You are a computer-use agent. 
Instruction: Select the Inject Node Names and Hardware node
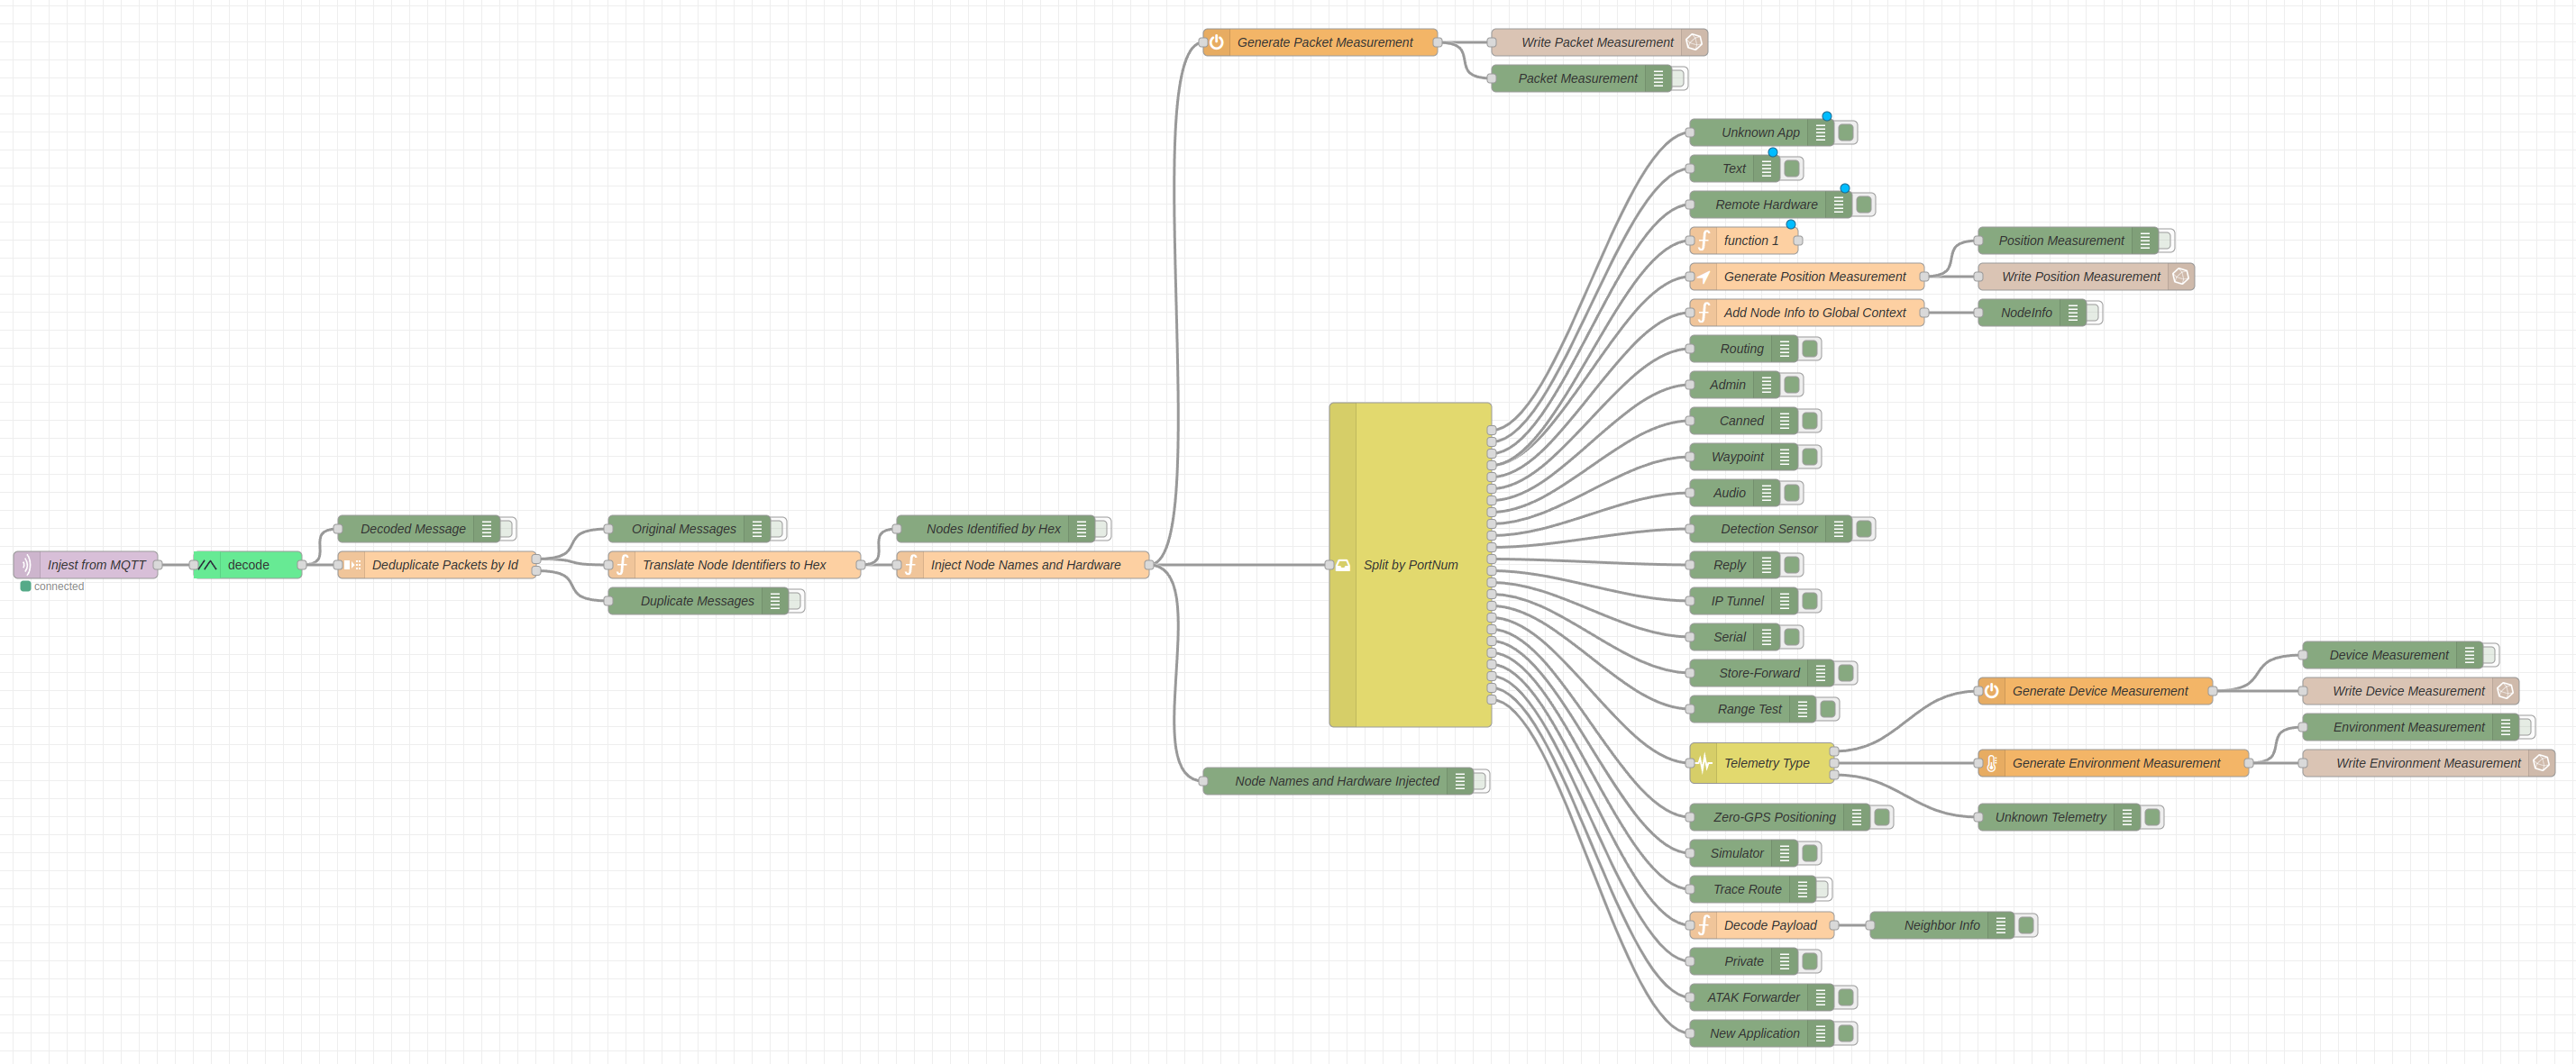click(1025, 565)
